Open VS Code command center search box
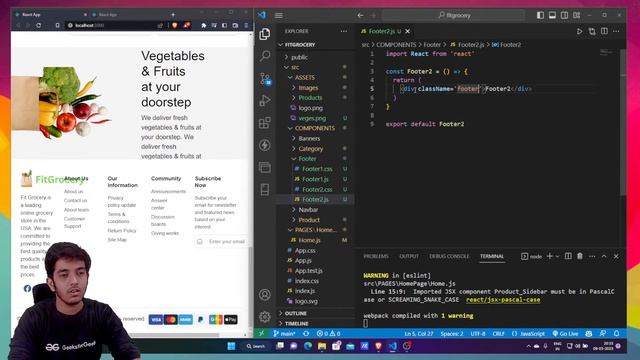This screenshot has width=640, height=360. click(x=453, y=16)
